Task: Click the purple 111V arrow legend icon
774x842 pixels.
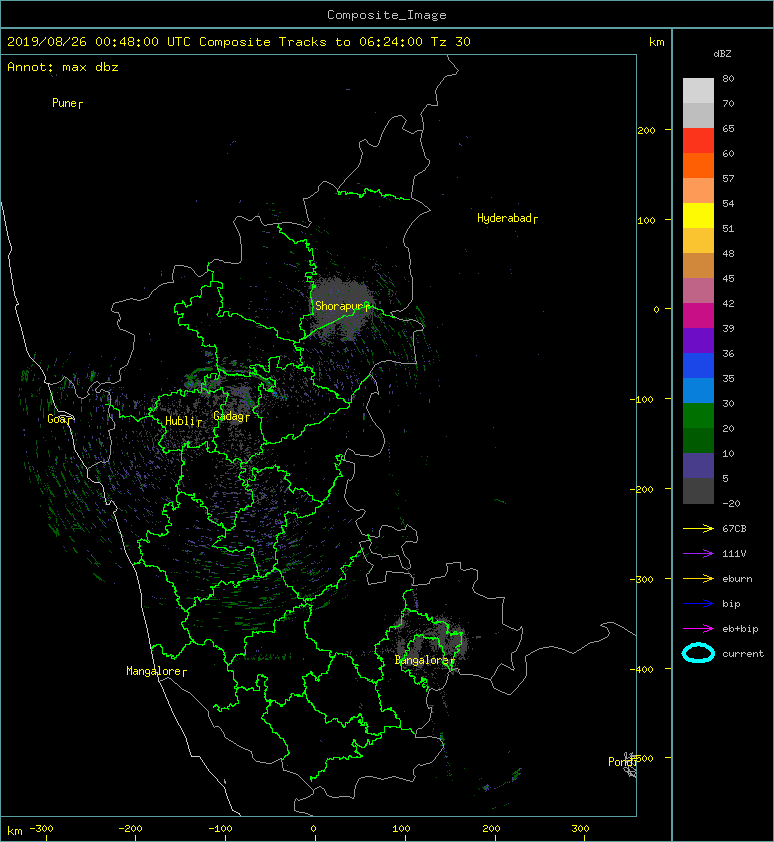Action: pos(698,554)
